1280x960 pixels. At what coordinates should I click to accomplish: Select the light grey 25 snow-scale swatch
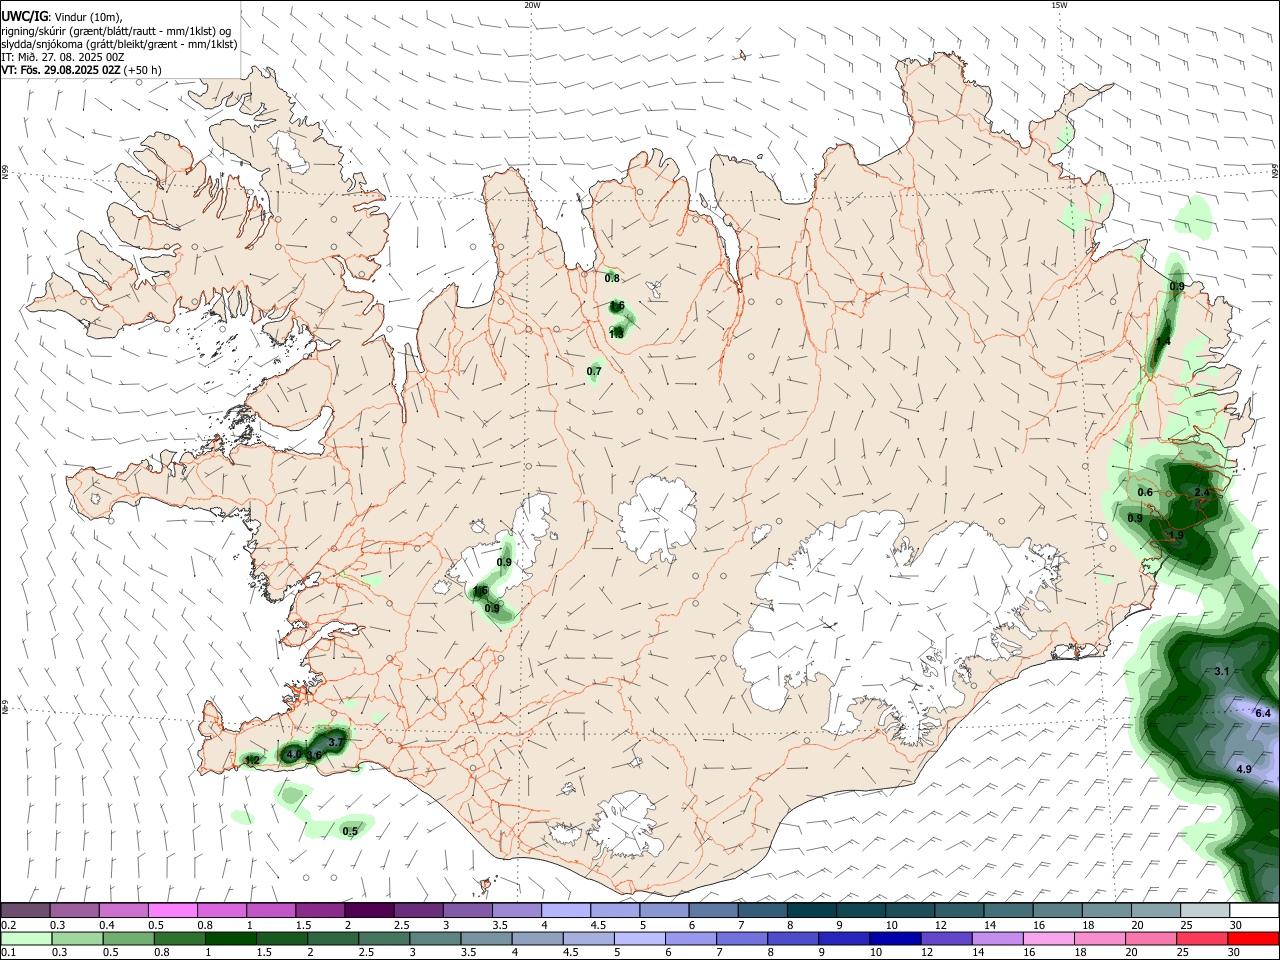tap(1204, 911)
